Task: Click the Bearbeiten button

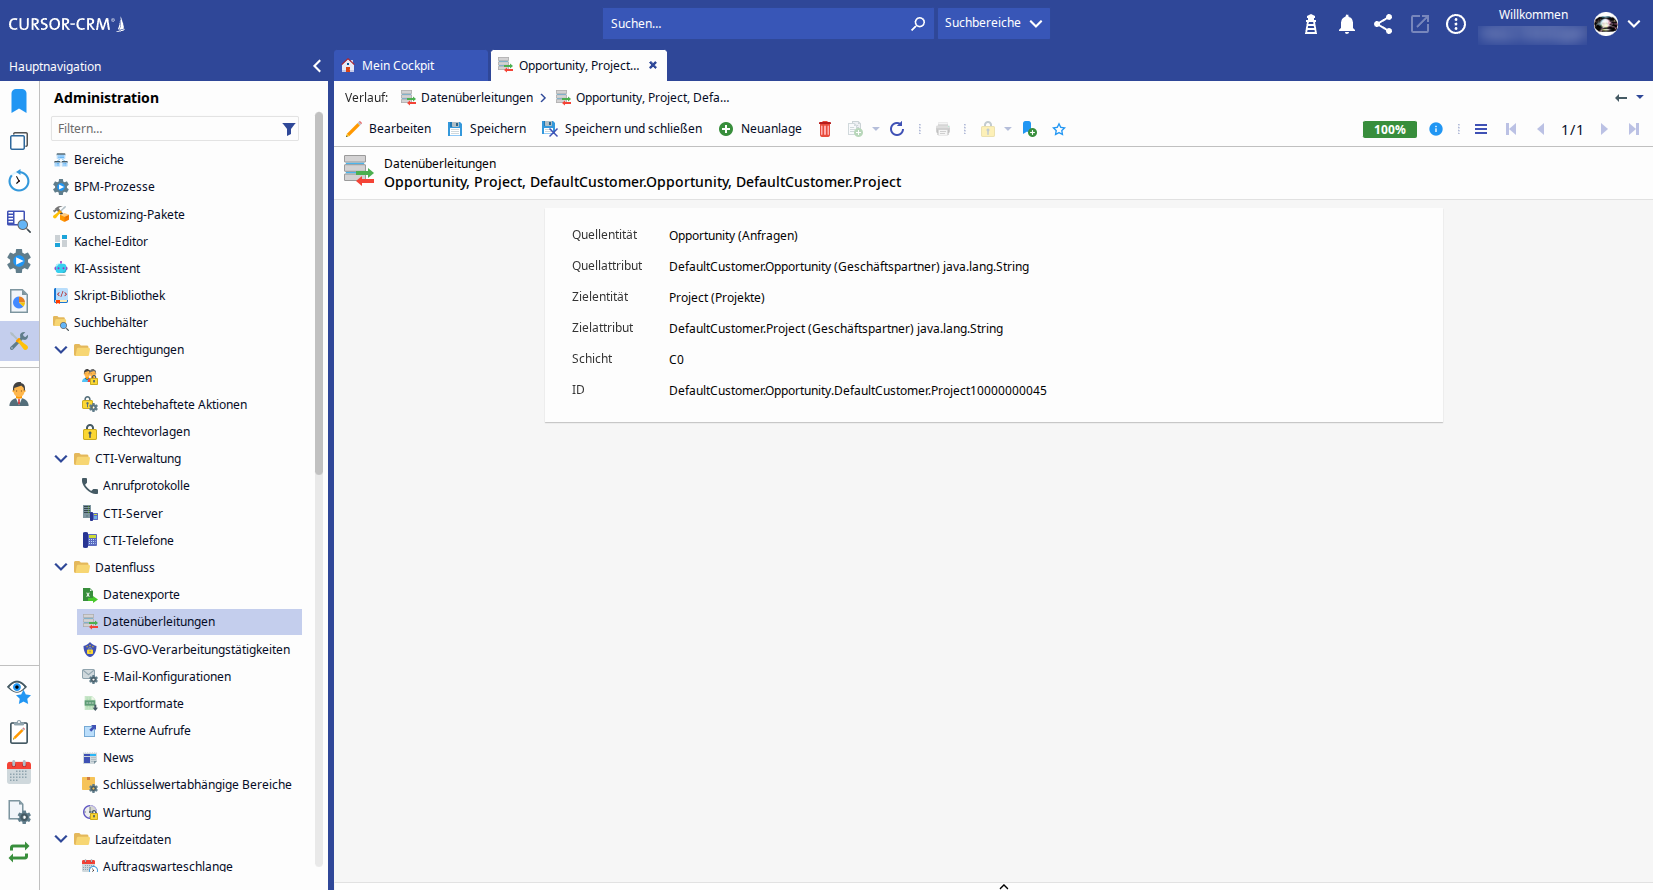Action: pos(389,129)
